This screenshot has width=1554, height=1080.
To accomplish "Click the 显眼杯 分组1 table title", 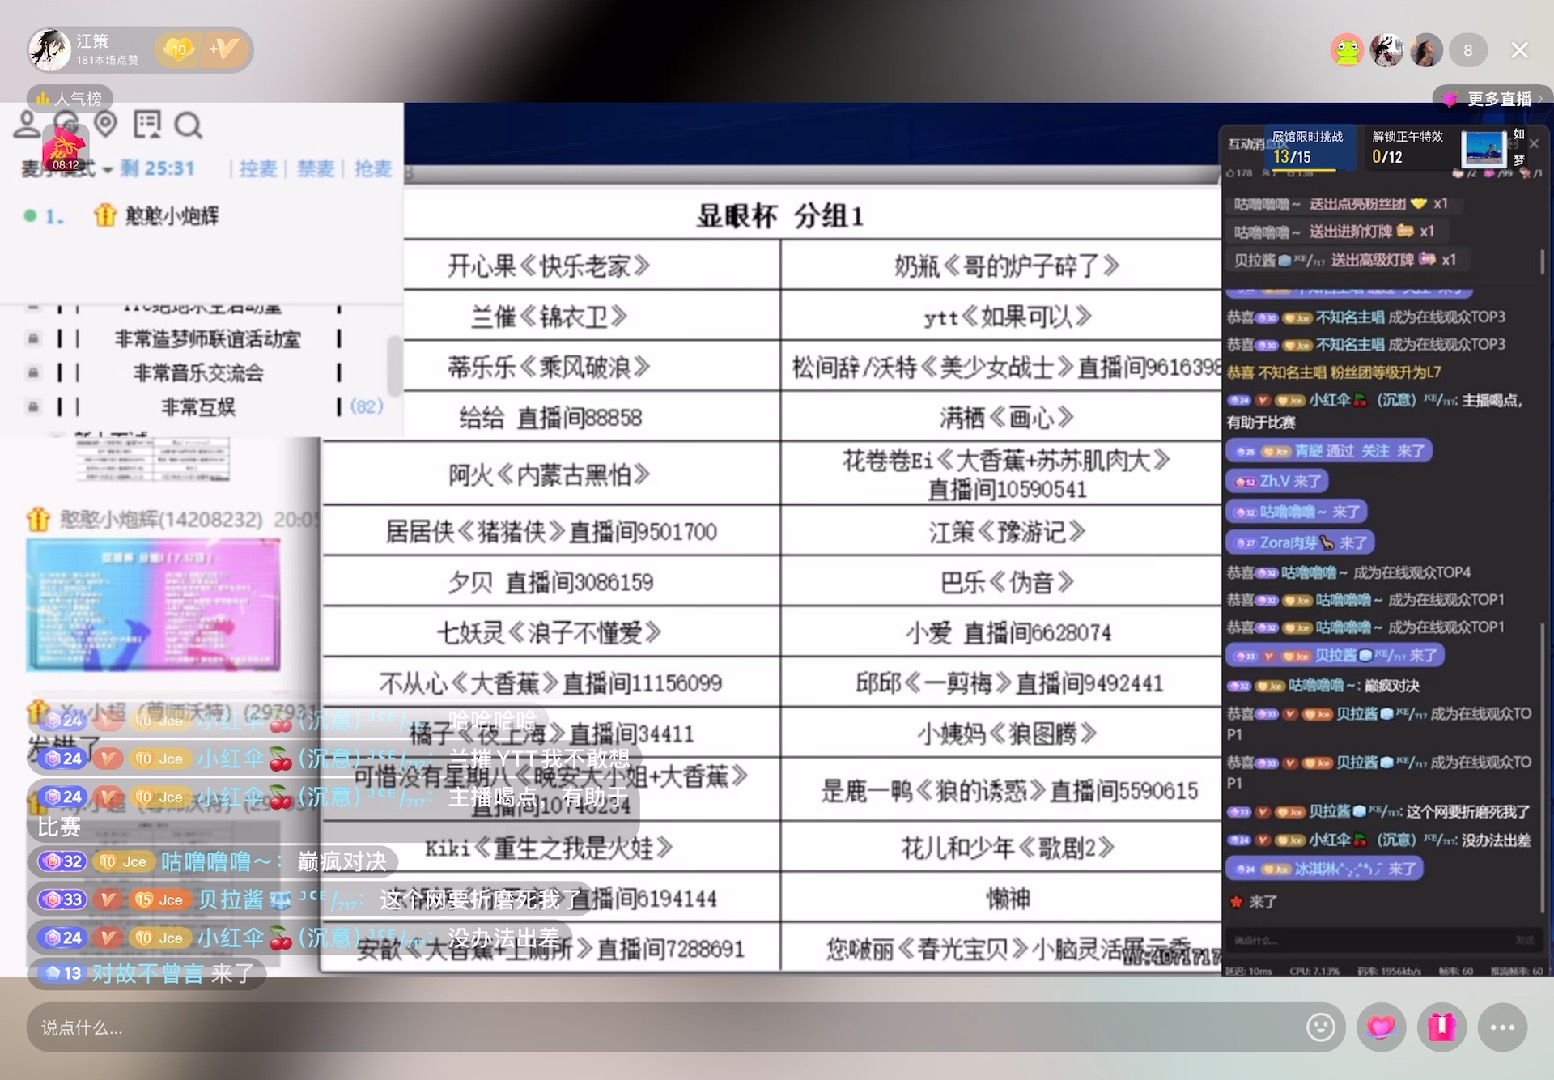I will click(x=780, y=215).
